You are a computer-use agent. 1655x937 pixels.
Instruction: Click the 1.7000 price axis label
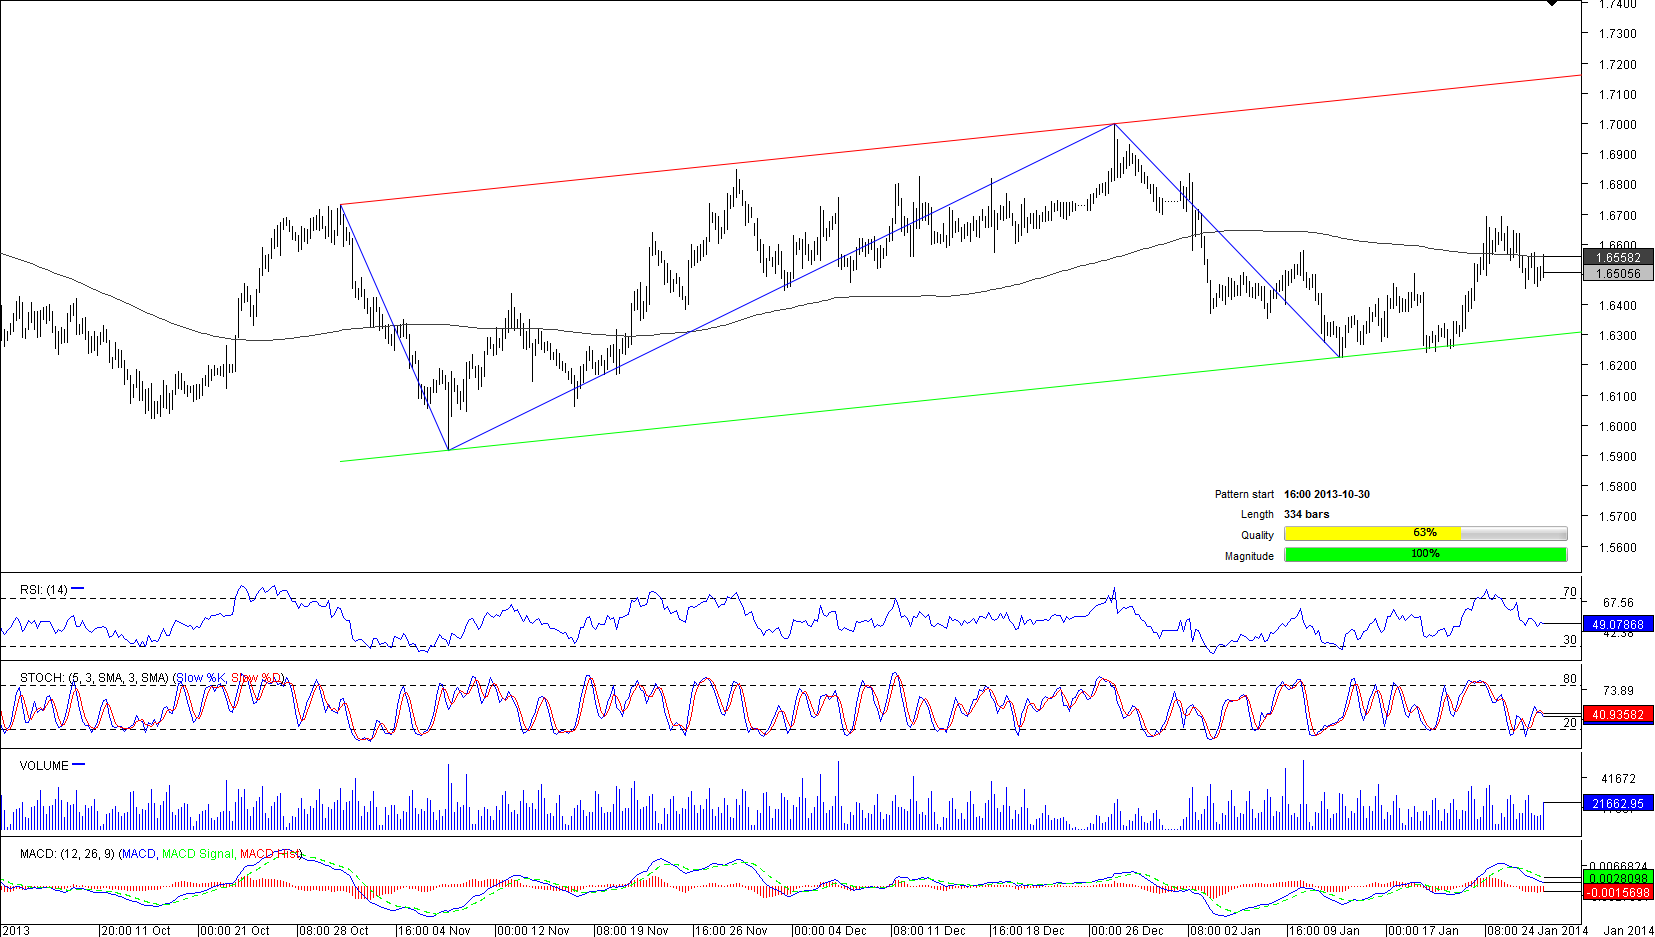point(1617,125)
